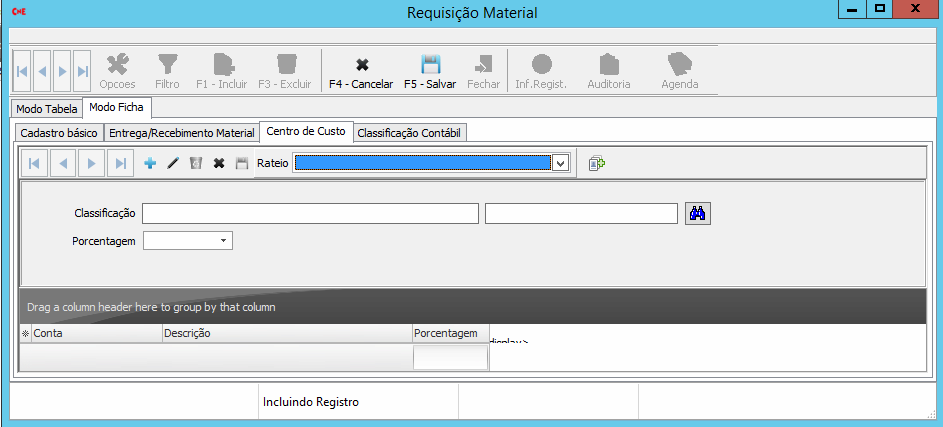Click the trash icon in inner toolbar
This screenshot has height=427, width=943.
coord(196,163)
